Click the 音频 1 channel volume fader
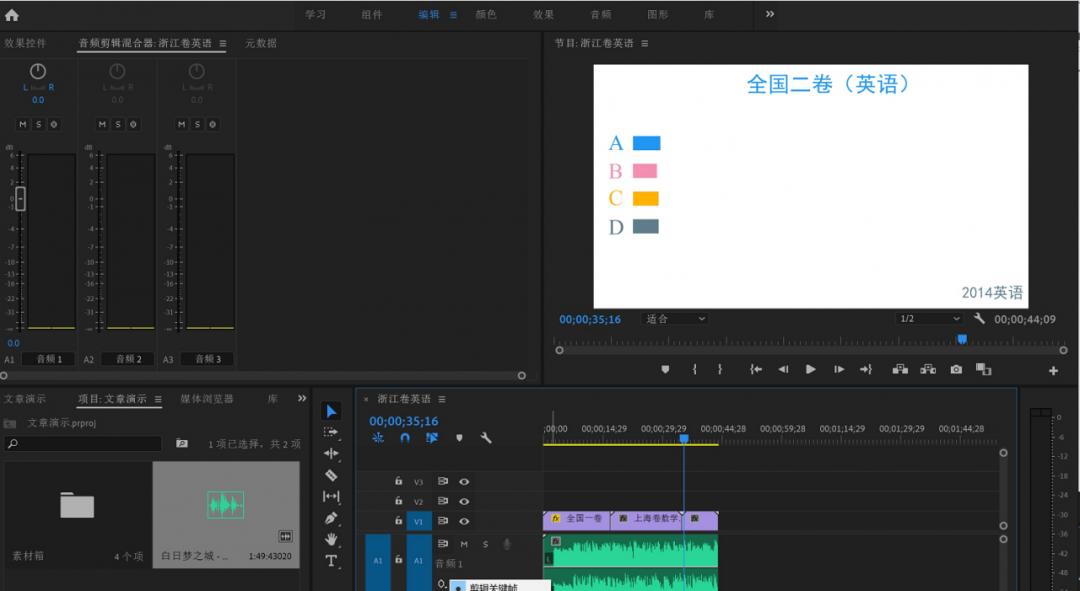This screenshot has height=591, width=1080. coord(20,199)
